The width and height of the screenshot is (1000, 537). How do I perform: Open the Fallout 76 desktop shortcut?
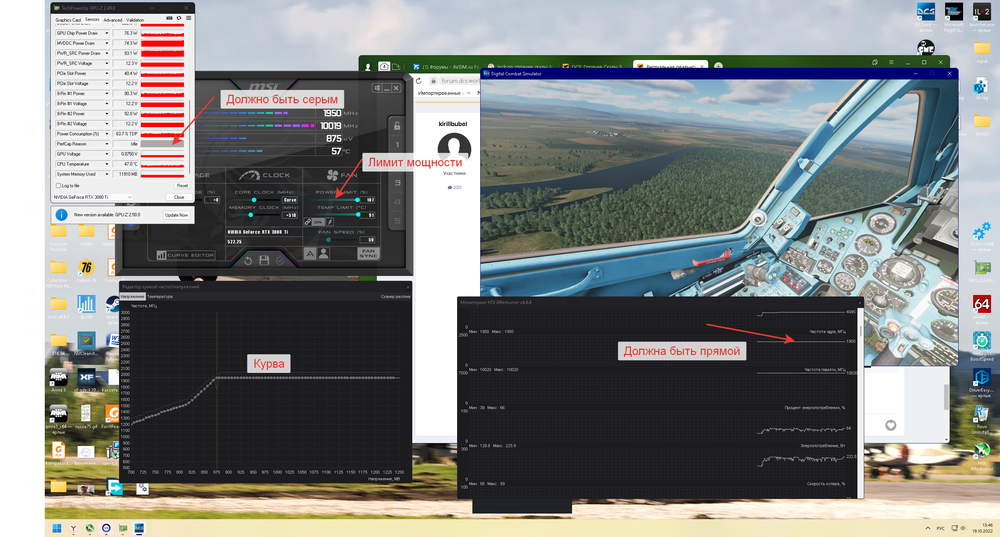pos(86,271)
